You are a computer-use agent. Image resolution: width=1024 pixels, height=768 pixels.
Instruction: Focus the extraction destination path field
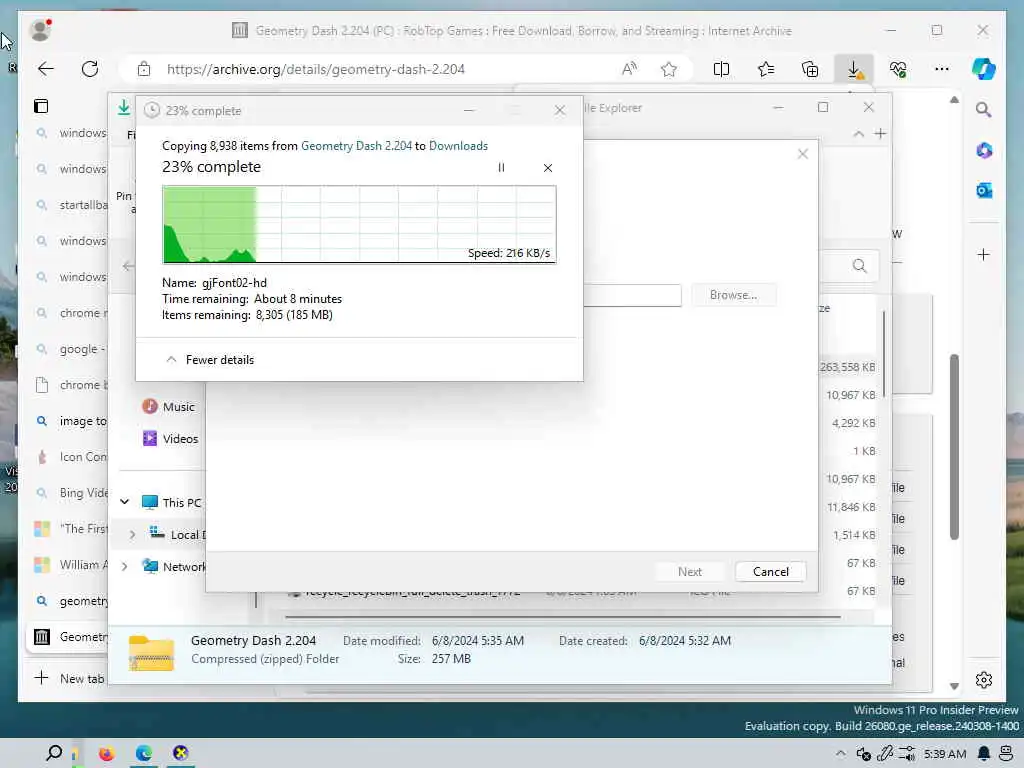click(632, 295)
